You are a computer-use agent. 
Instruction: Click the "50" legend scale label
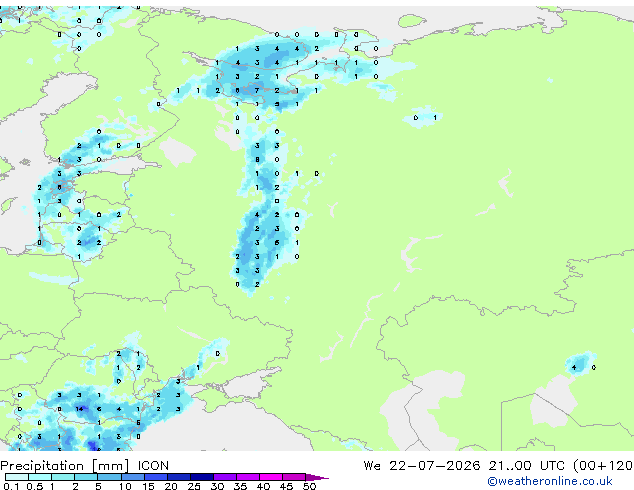pos(309,486)
